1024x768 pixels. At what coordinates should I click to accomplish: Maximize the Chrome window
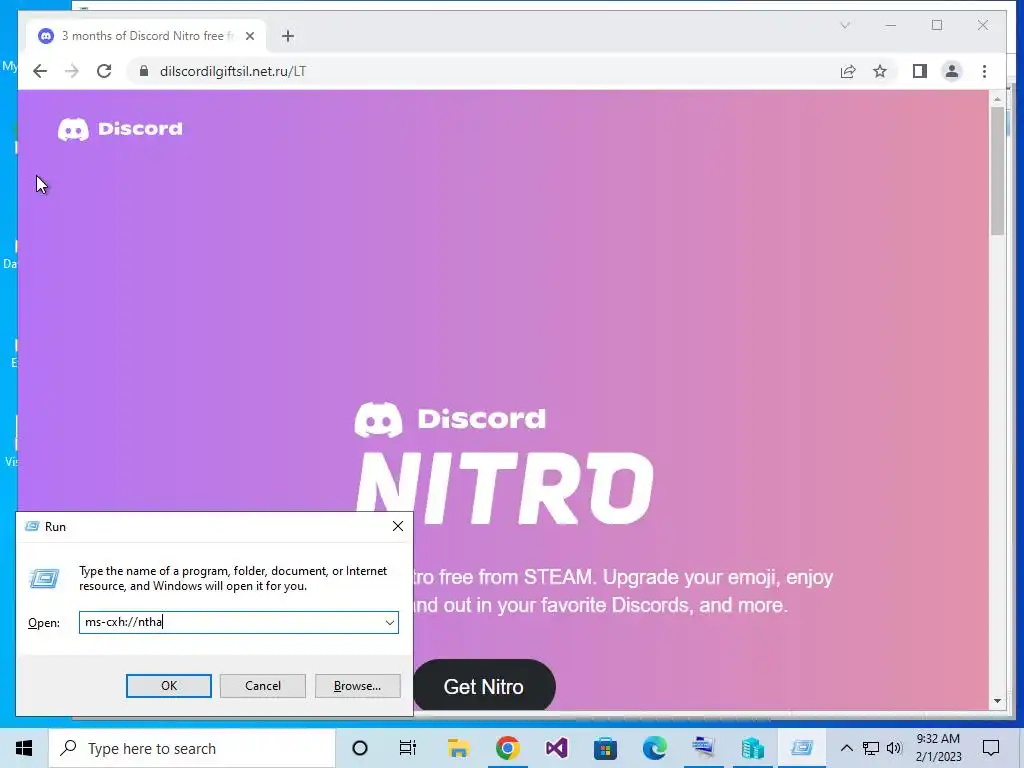click(x=937, y=25)
